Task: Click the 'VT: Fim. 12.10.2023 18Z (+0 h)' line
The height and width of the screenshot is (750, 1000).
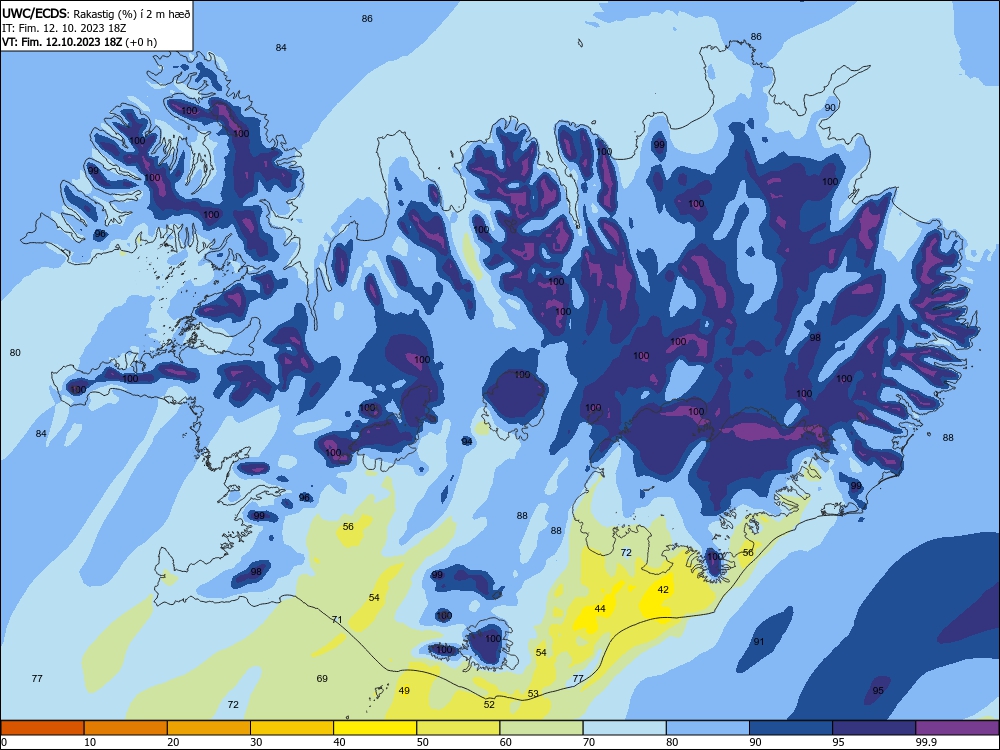Action: (80, 42)
